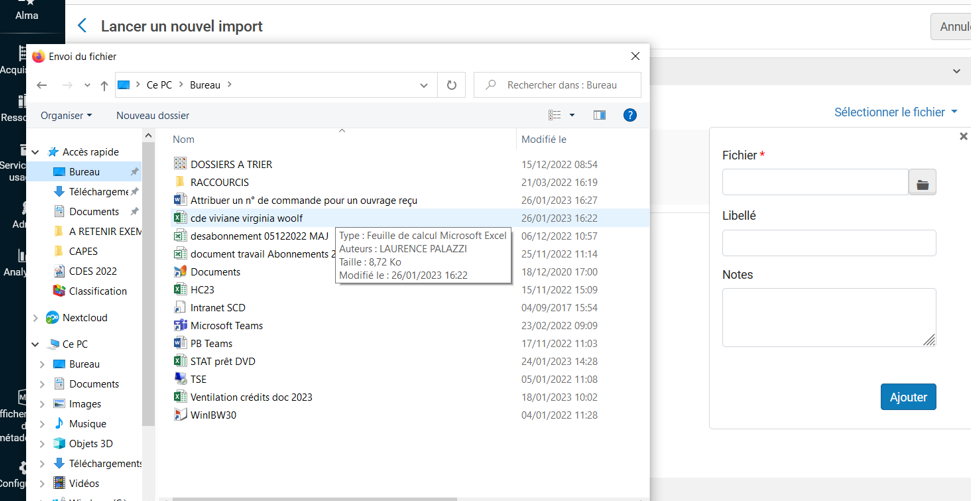The height and width of the screenshot is (501, 977).
Task: Open the Sélectionner le fichier dropdown
Action: (x=895, y=112)
